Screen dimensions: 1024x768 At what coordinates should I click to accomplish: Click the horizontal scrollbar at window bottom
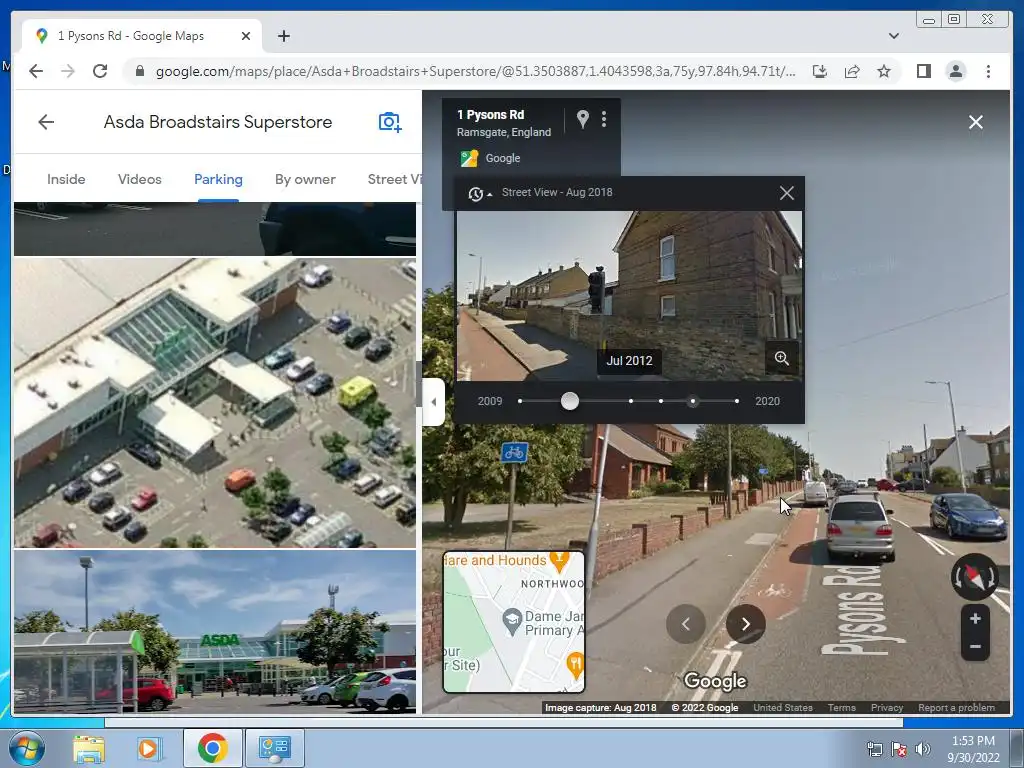(504, 722)
